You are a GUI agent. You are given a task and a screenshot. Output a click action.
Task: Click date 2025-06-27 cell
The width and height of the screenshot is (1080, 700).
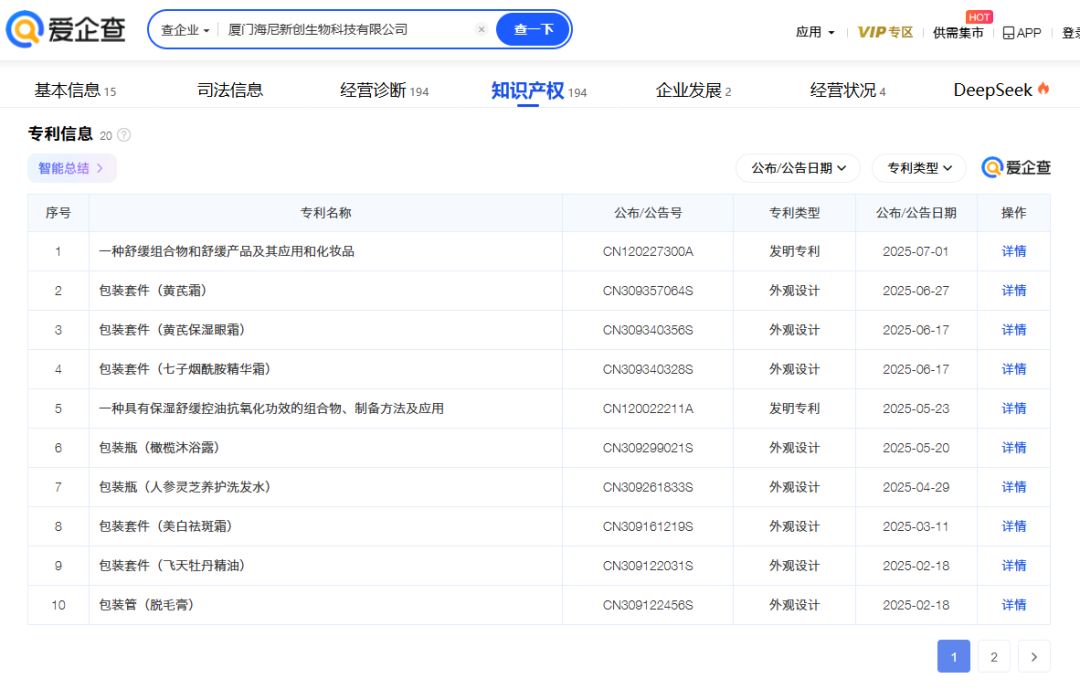click(915, 291)
